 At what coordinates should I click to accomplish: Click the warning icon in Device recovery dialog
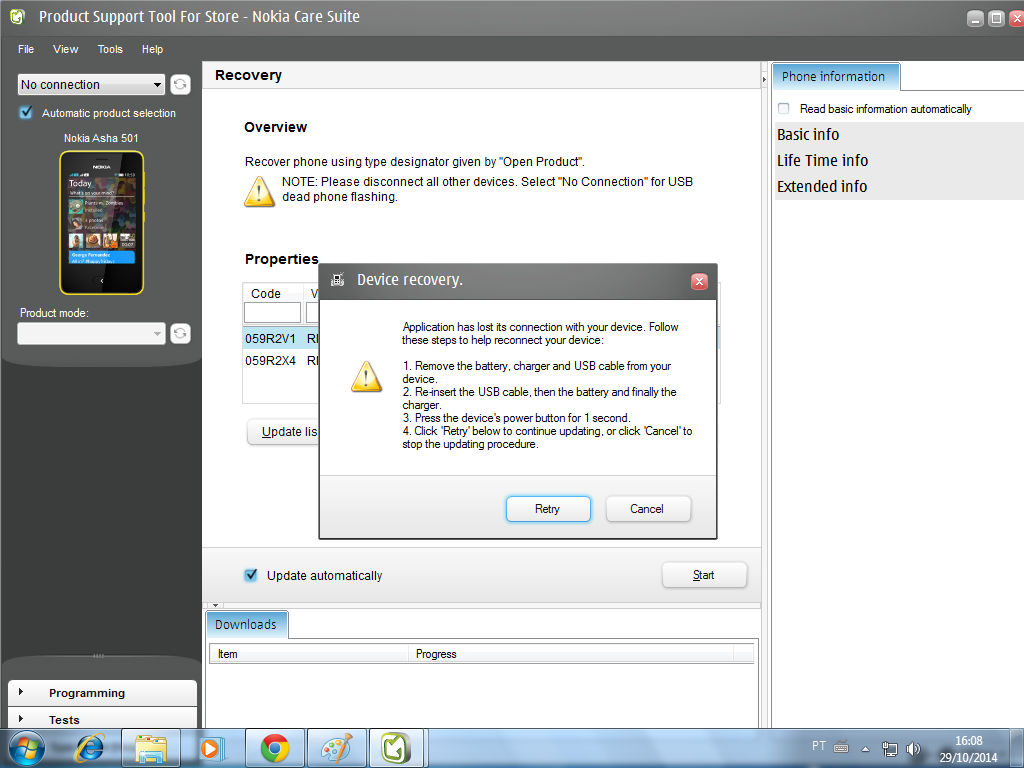pyautogui.click(x=366, y=377)
